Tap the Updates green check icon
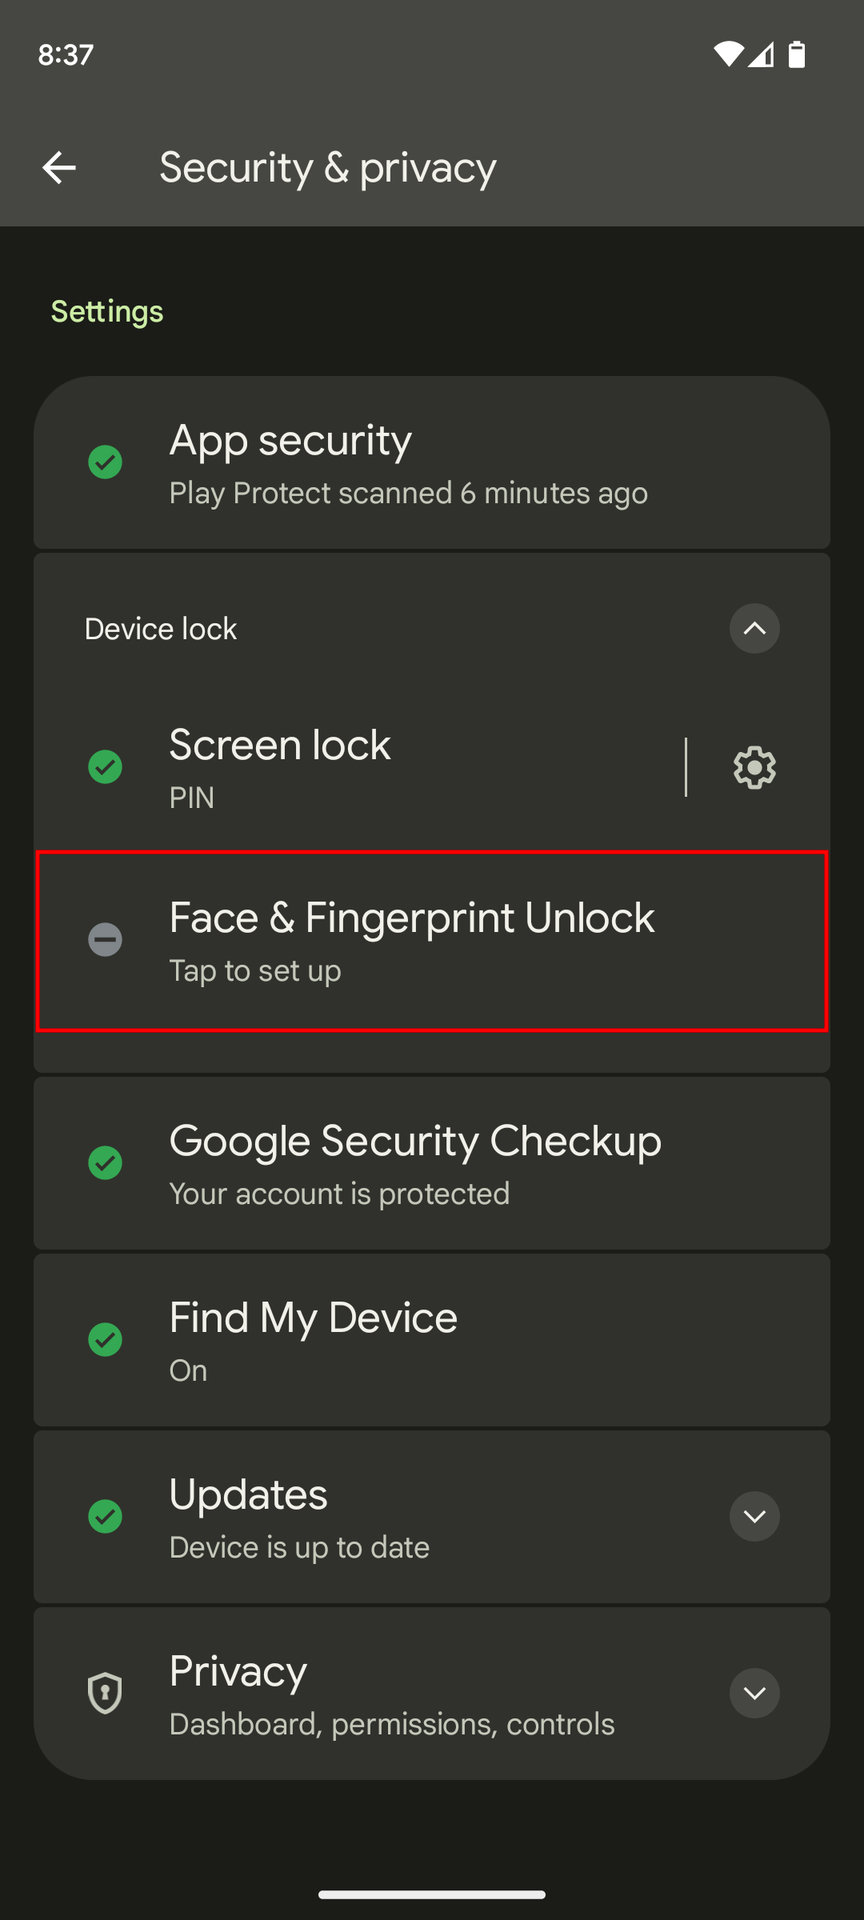The width and height of the screenshot is (864, 1920). point(105,1516)
